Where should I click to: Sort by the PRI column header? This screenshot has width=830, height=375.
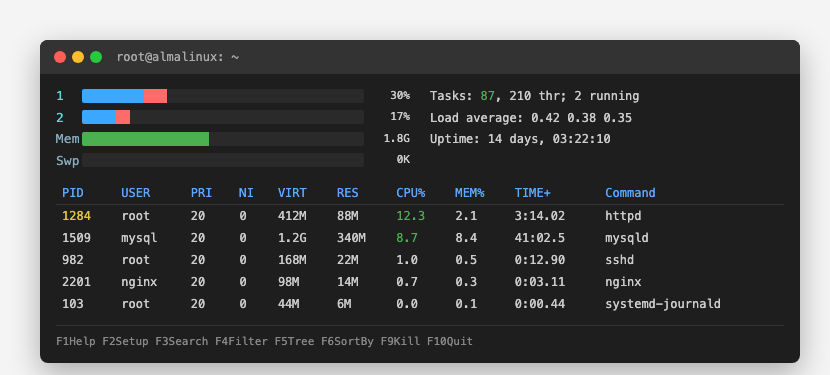[x=201, y=193]
